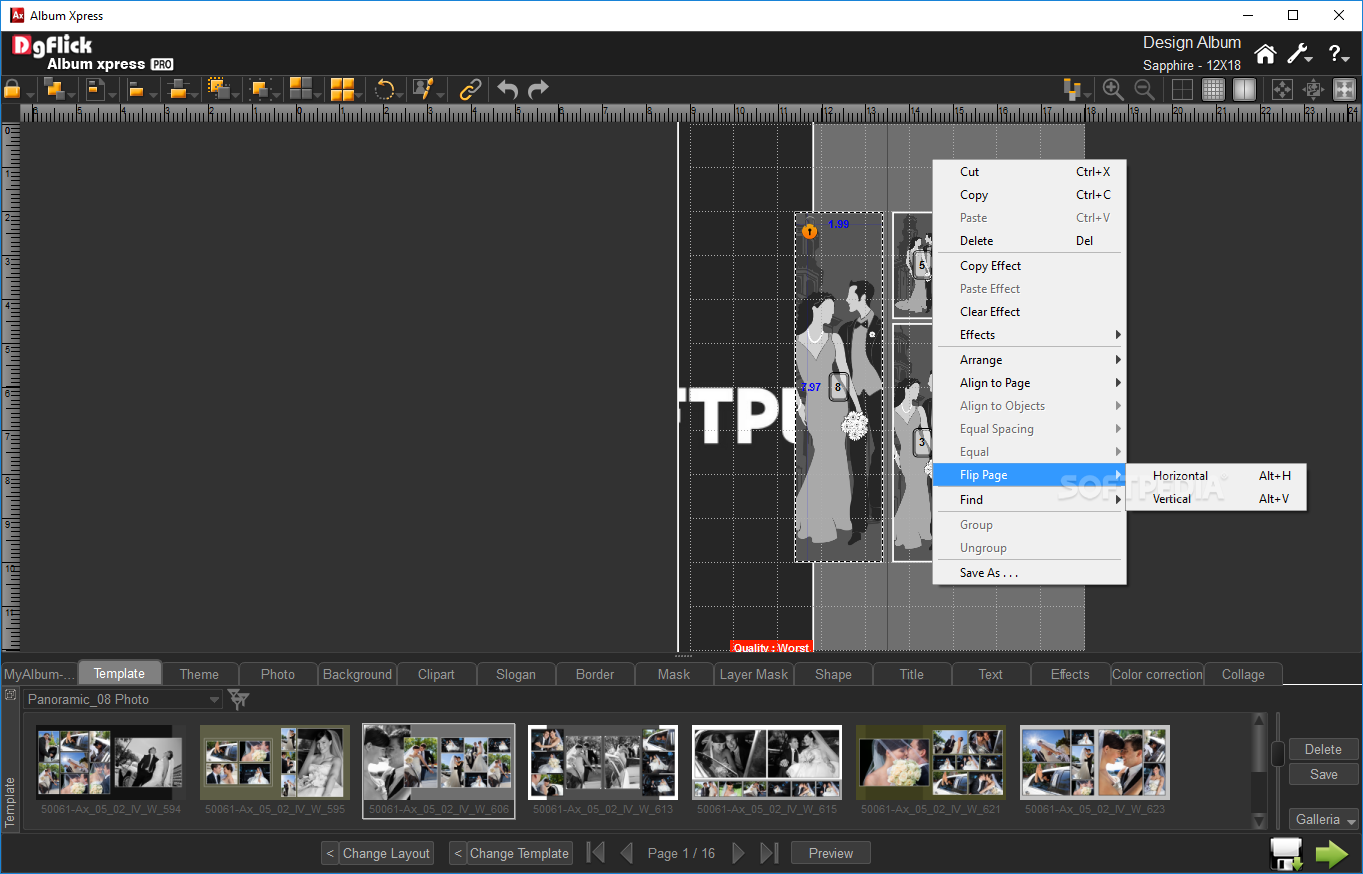Click the Change Layout button
The width and height of the screenshot is (1363, 874).
click(386, 853)
